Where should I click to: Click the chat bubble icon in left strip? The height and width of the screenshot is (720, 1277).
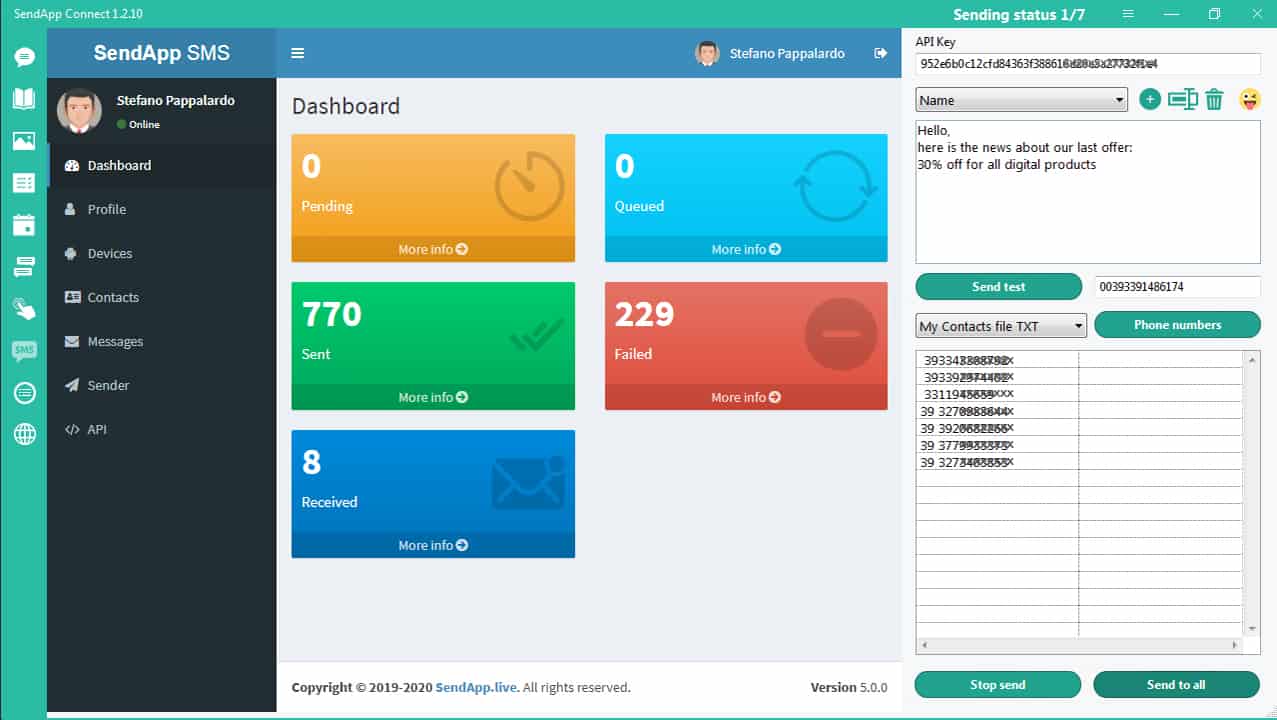point(24,57)
